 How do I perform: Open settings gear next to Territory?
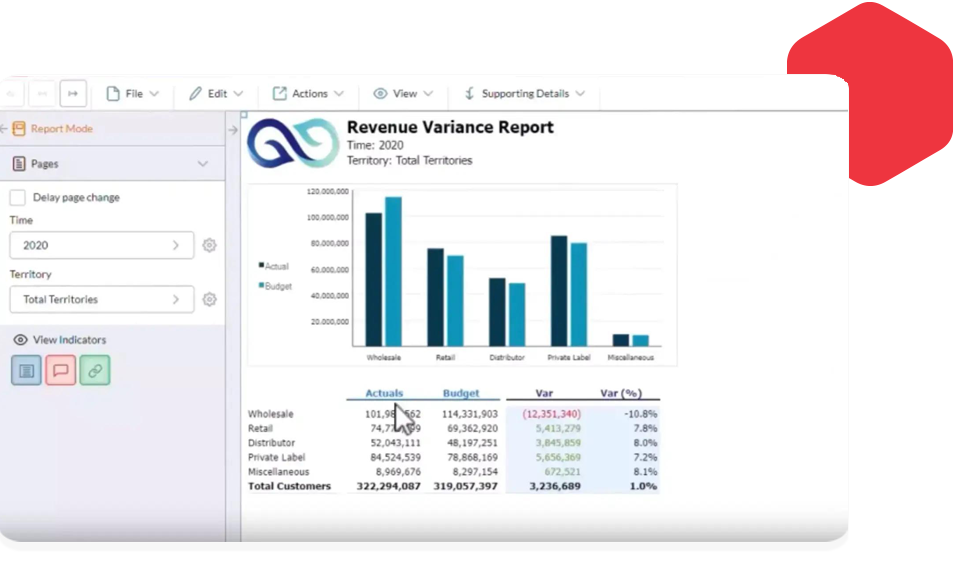[x=209, y=299]
